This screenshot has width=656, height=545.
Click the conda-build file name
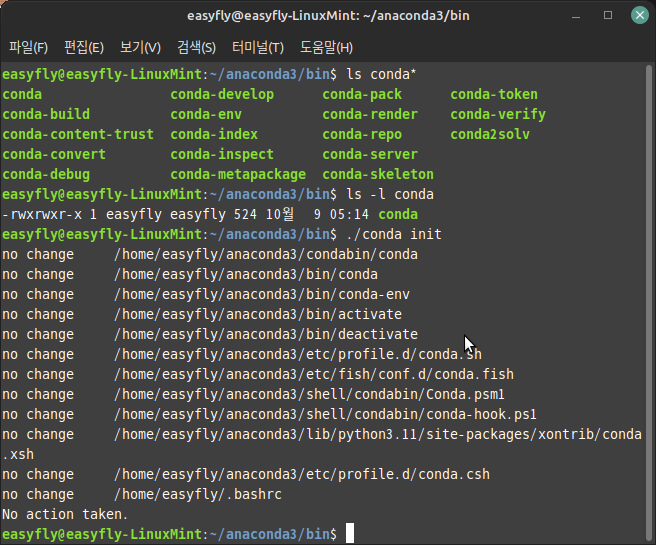click(x=46, y=115)
